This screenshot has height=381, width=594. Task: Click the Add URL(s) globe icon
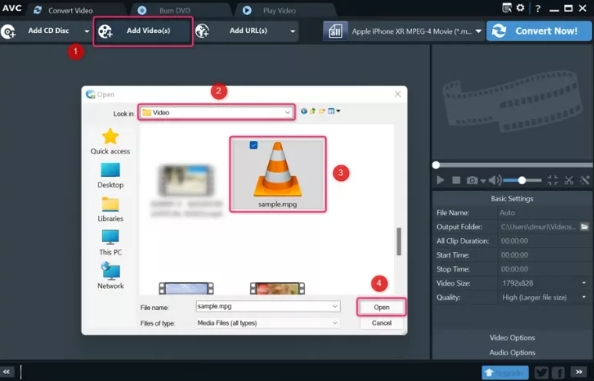point(202,31)
